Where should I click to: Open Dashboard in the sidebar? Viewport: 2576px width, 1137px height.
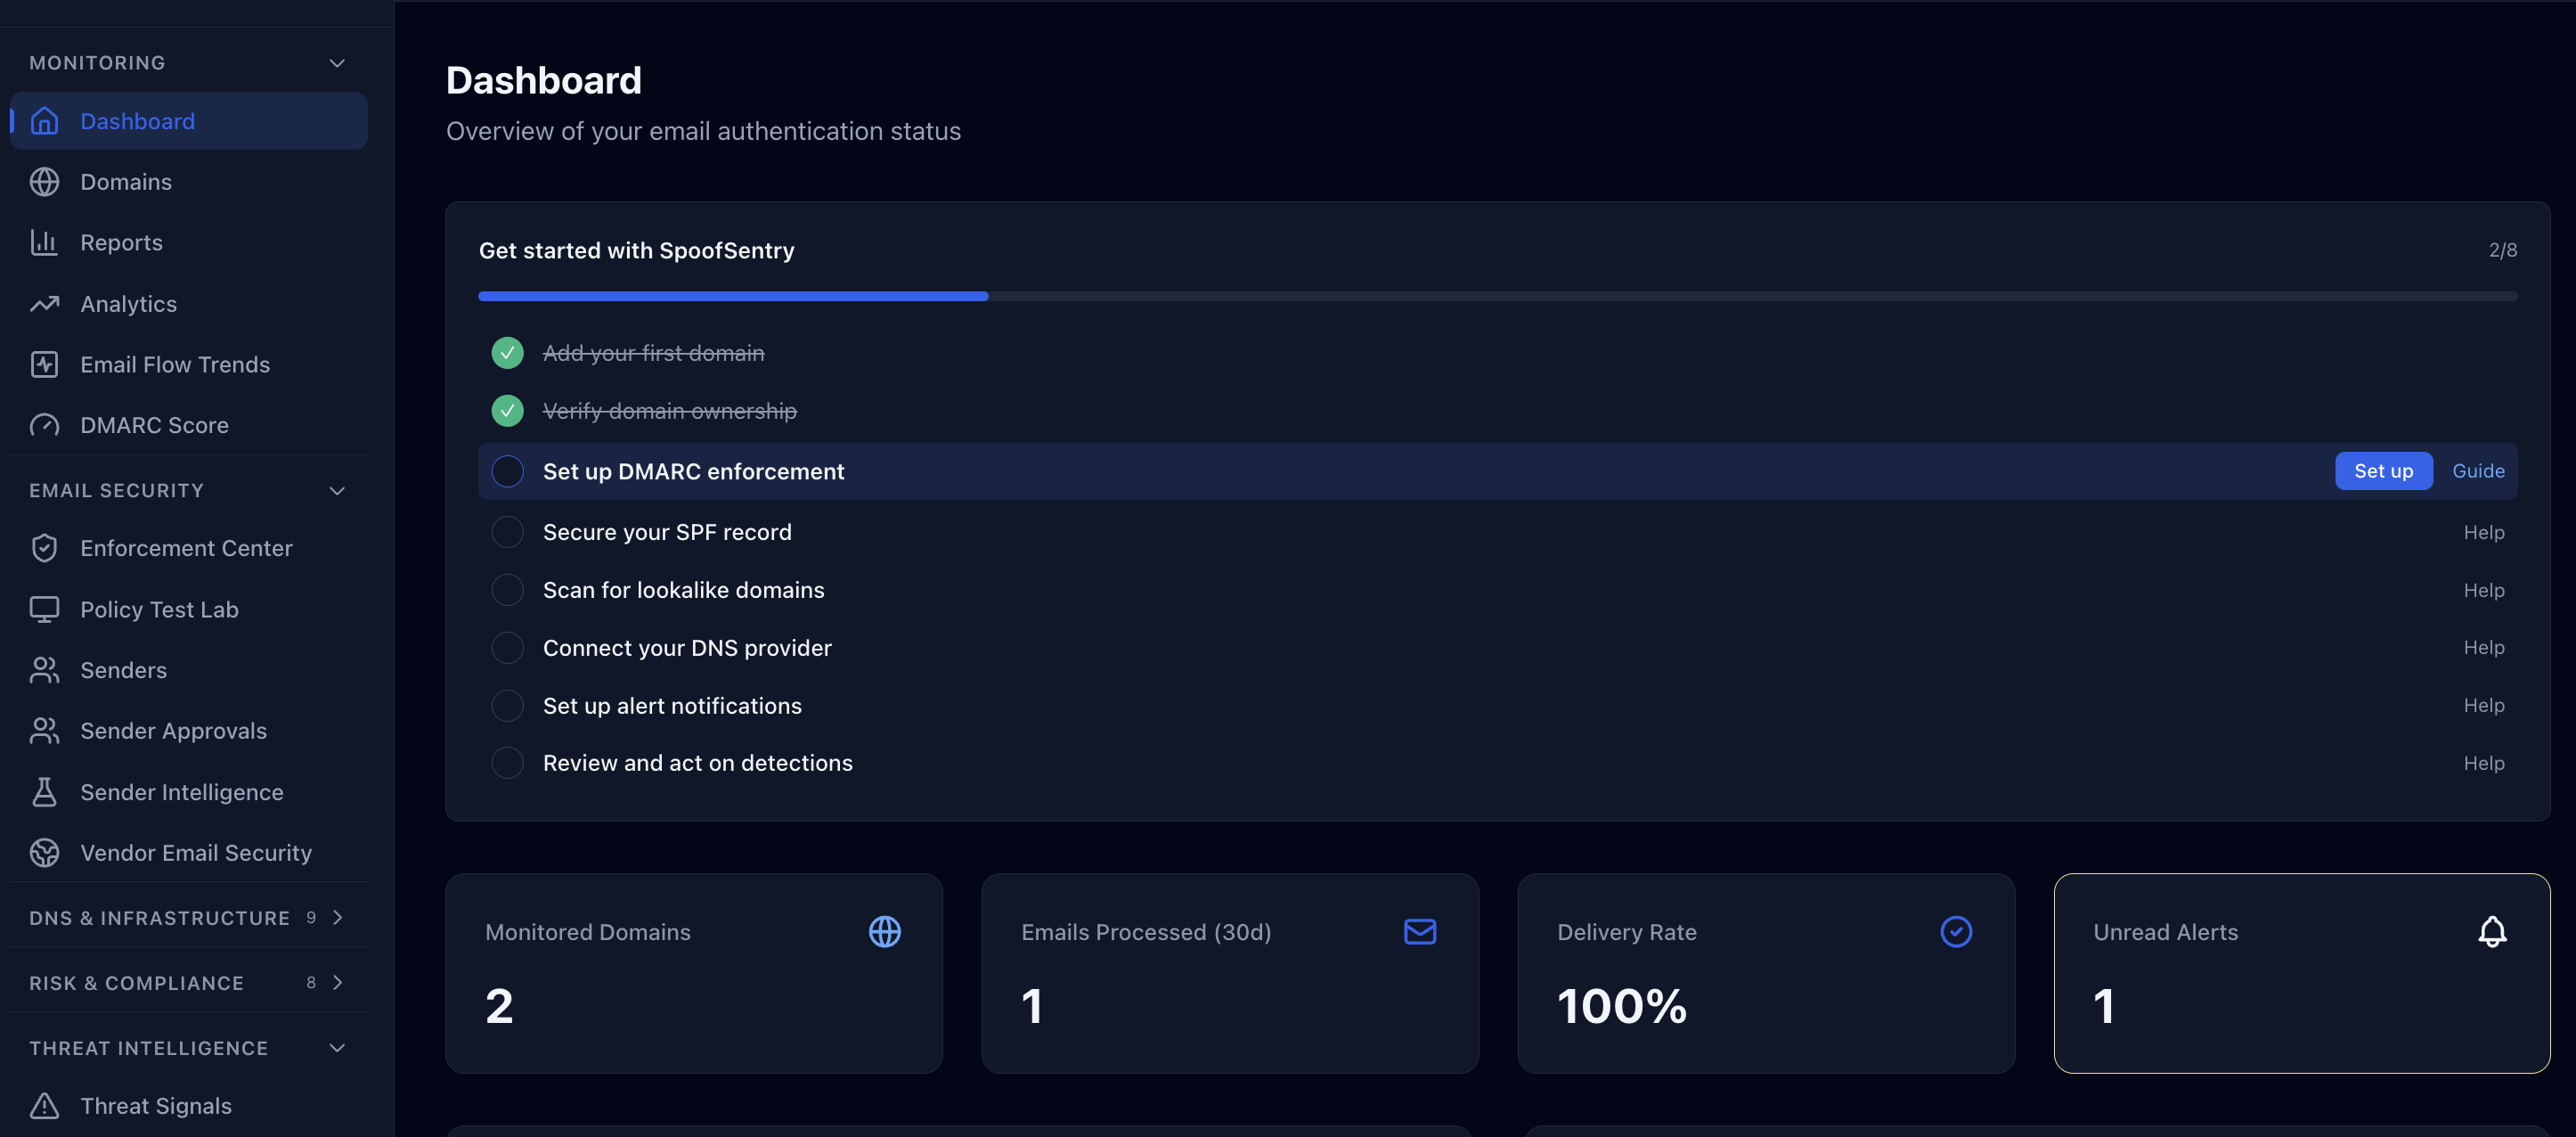[189, 121]
